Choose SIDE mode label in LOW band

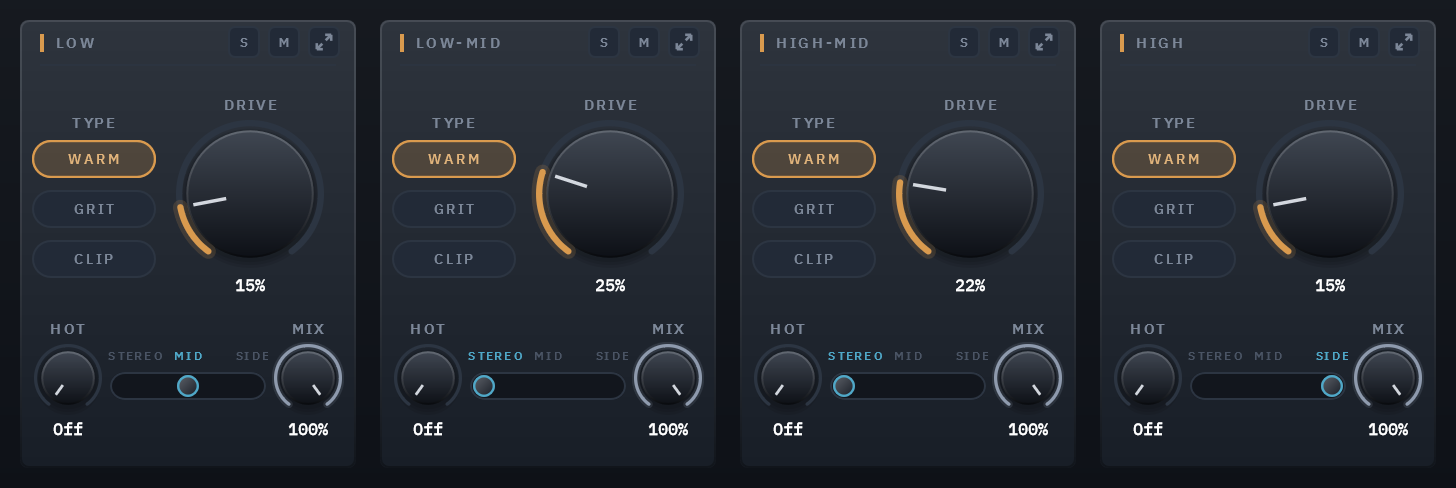pos(253,356)
